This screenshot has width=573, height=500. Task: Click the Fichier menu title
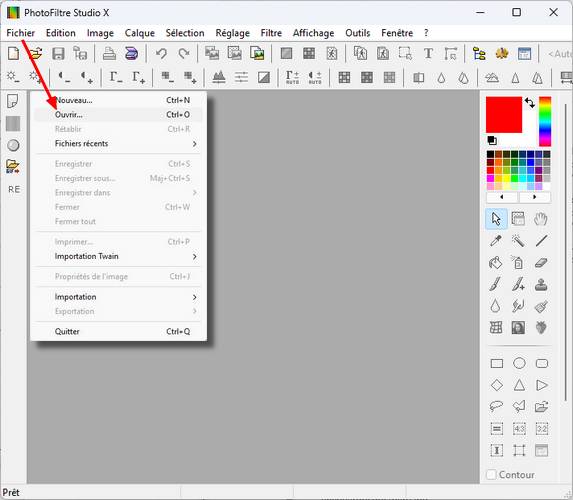(x=20, y=33)
